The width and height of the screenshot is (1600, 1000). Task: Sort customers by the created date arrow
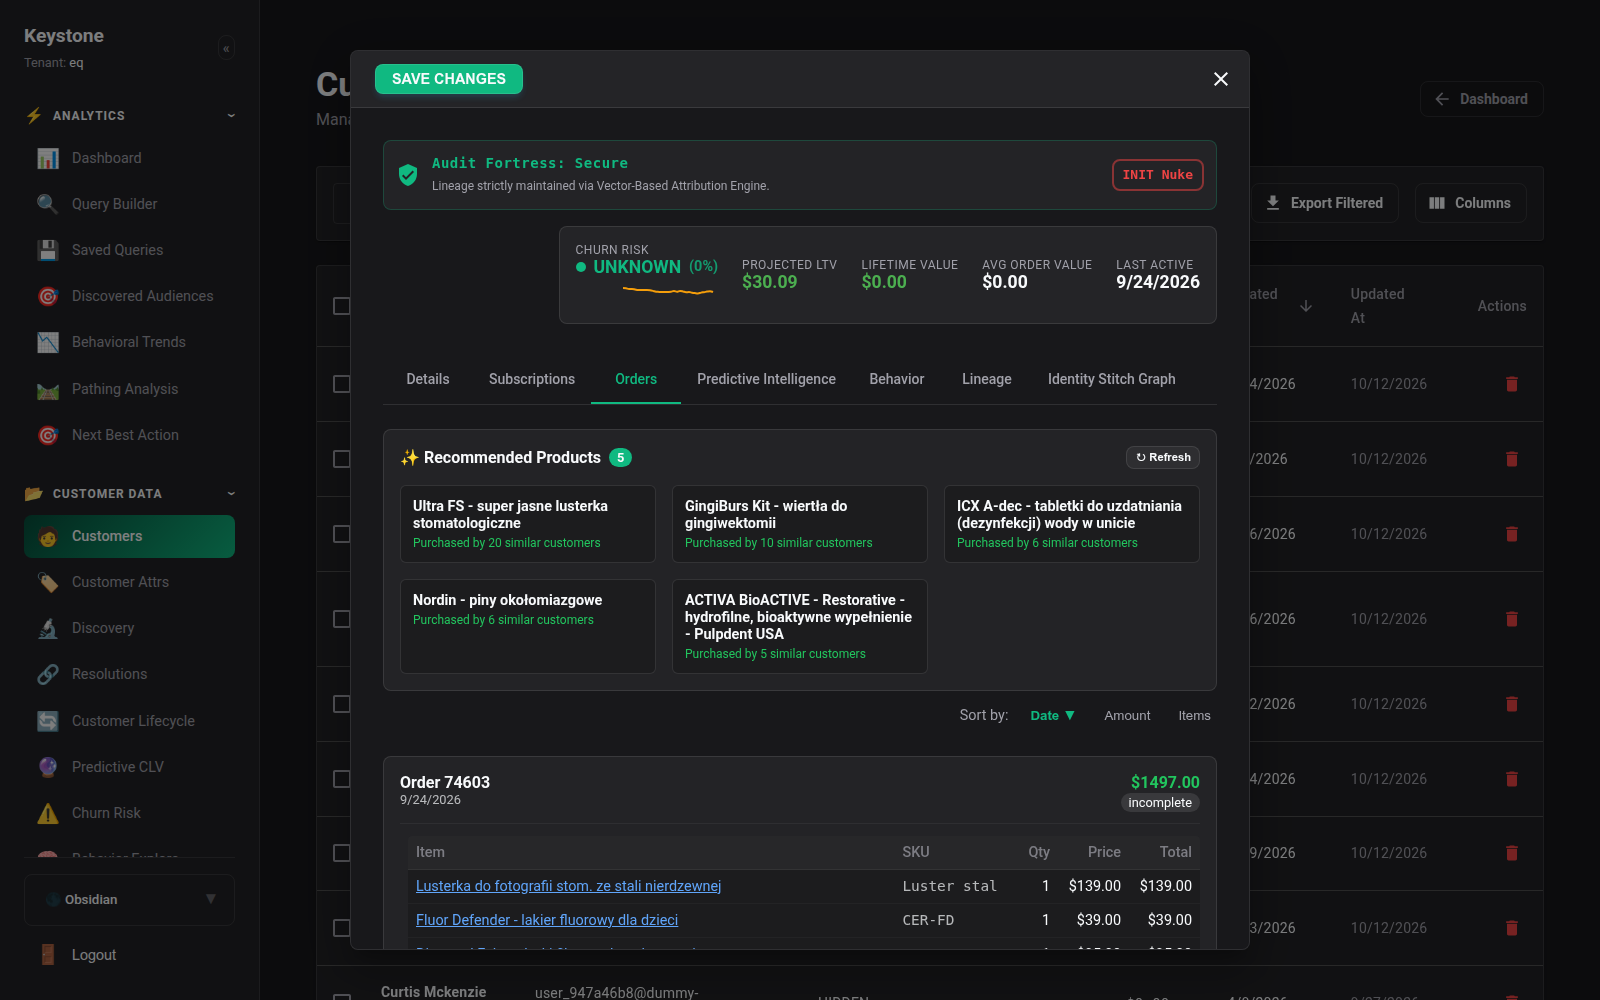tap(1306, 306)
